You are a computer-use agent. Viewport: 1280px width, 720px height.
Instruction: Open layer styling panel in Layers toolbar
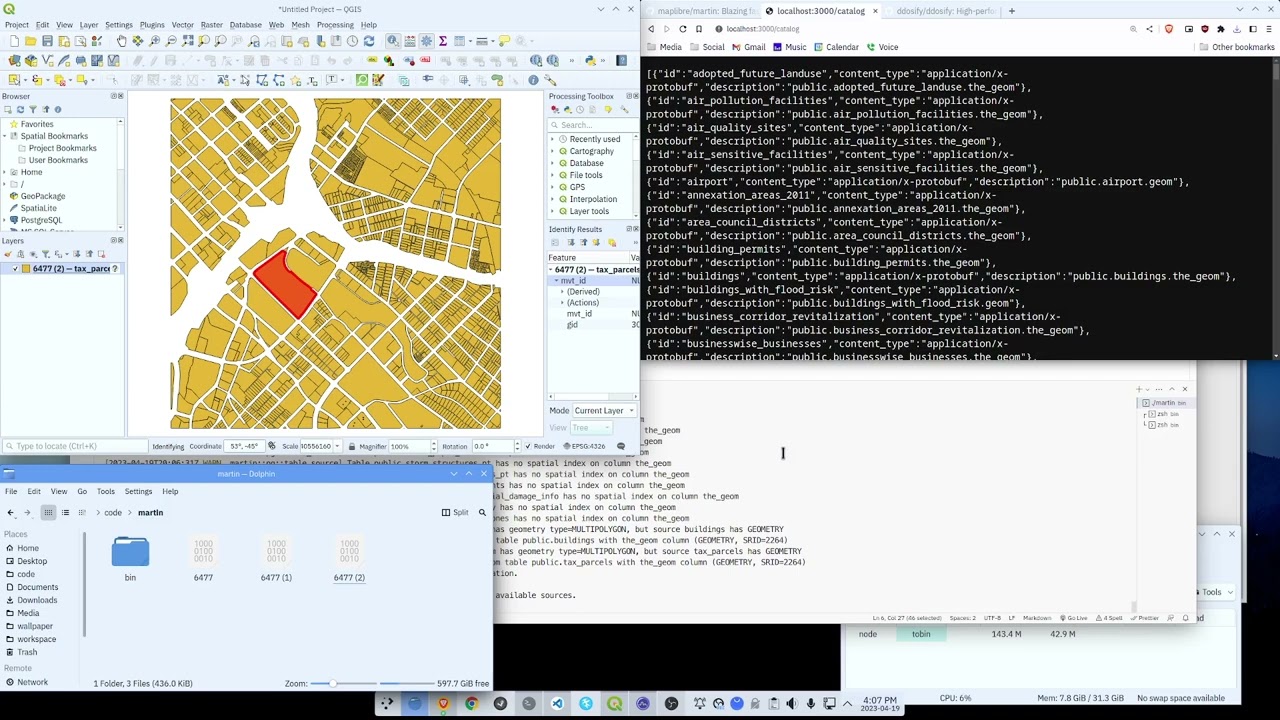pyautogui.click(x=8, y=254)
